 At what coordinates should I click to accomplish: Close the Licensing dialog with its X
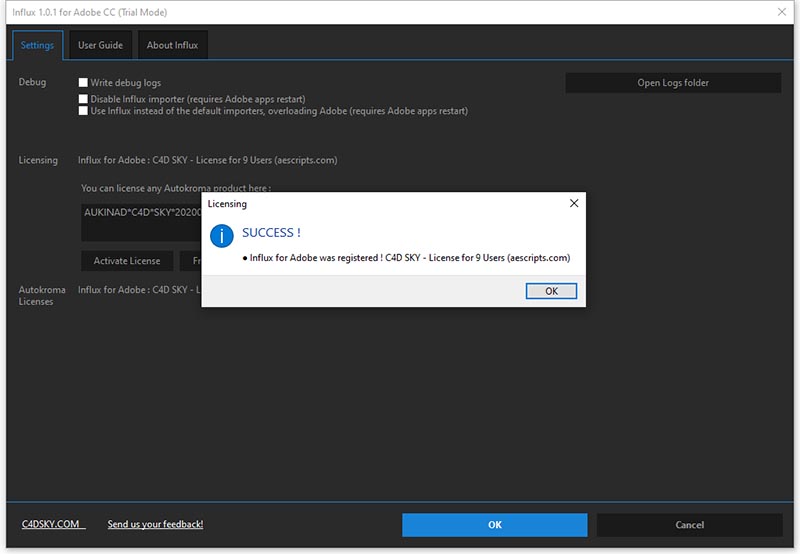574,203
